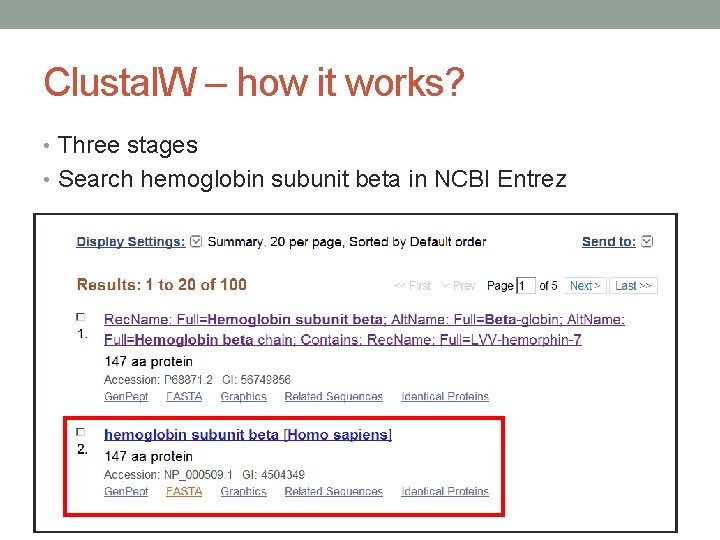Click the 'Three stages' bullet text
720x540 pixels.
[x=128, y=145]
